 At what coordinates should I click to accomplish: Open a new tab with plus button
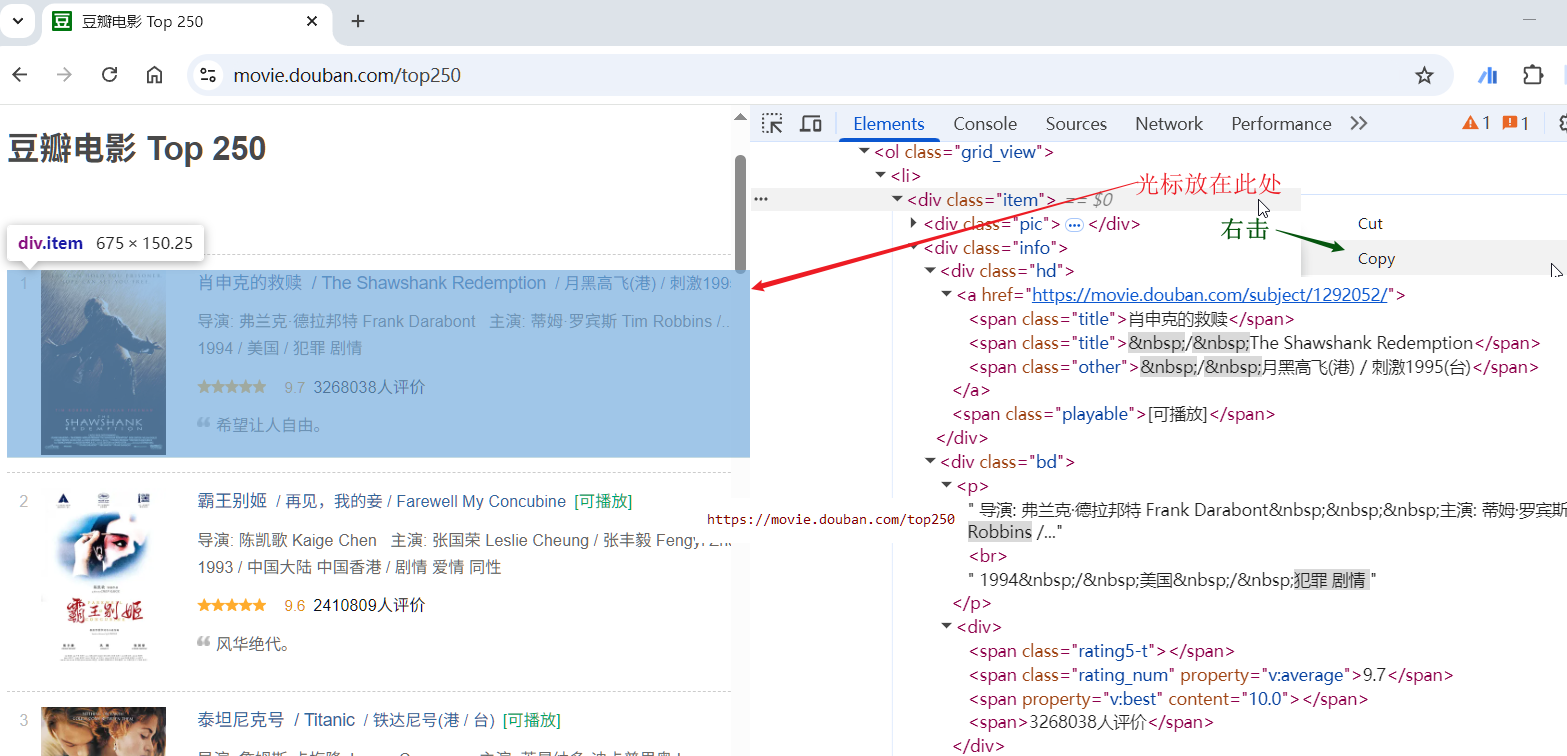[x=358, y=21]
